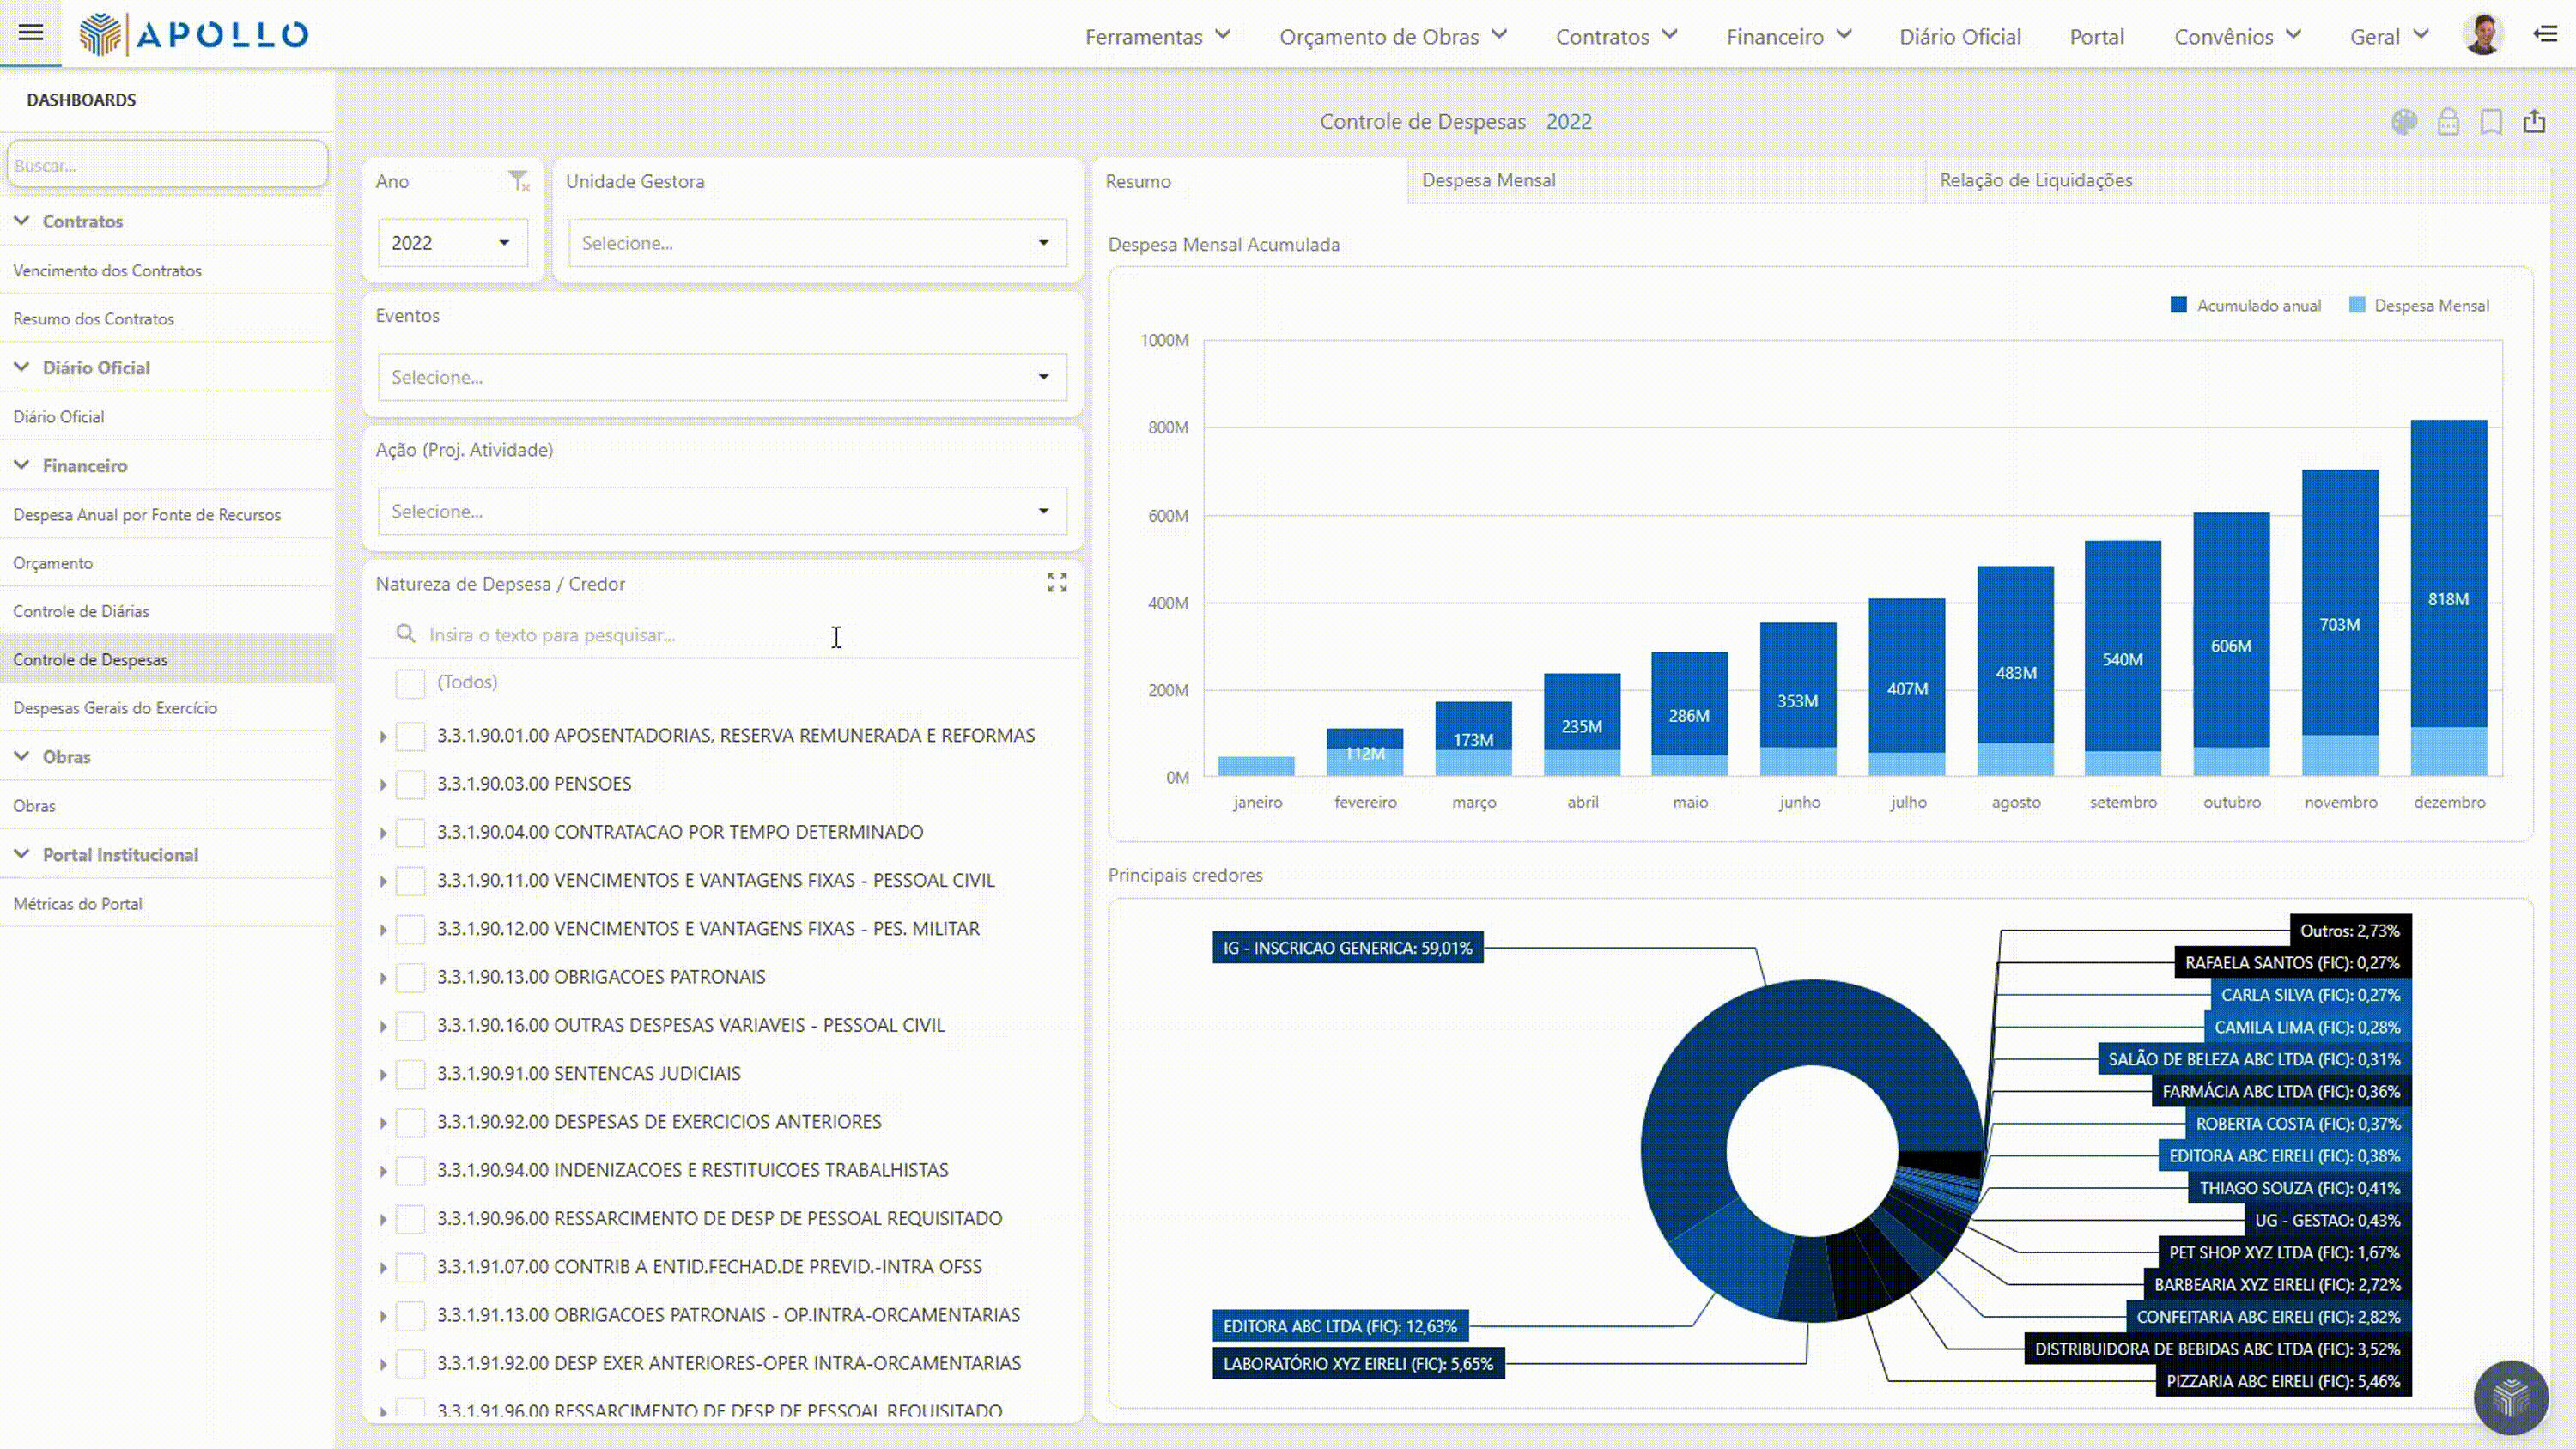The image size is (2576, 1449).
Task: Expand the 3.3.1.90.01.00 APOSENTADORIAS node
Action: (x=383, y=737)
